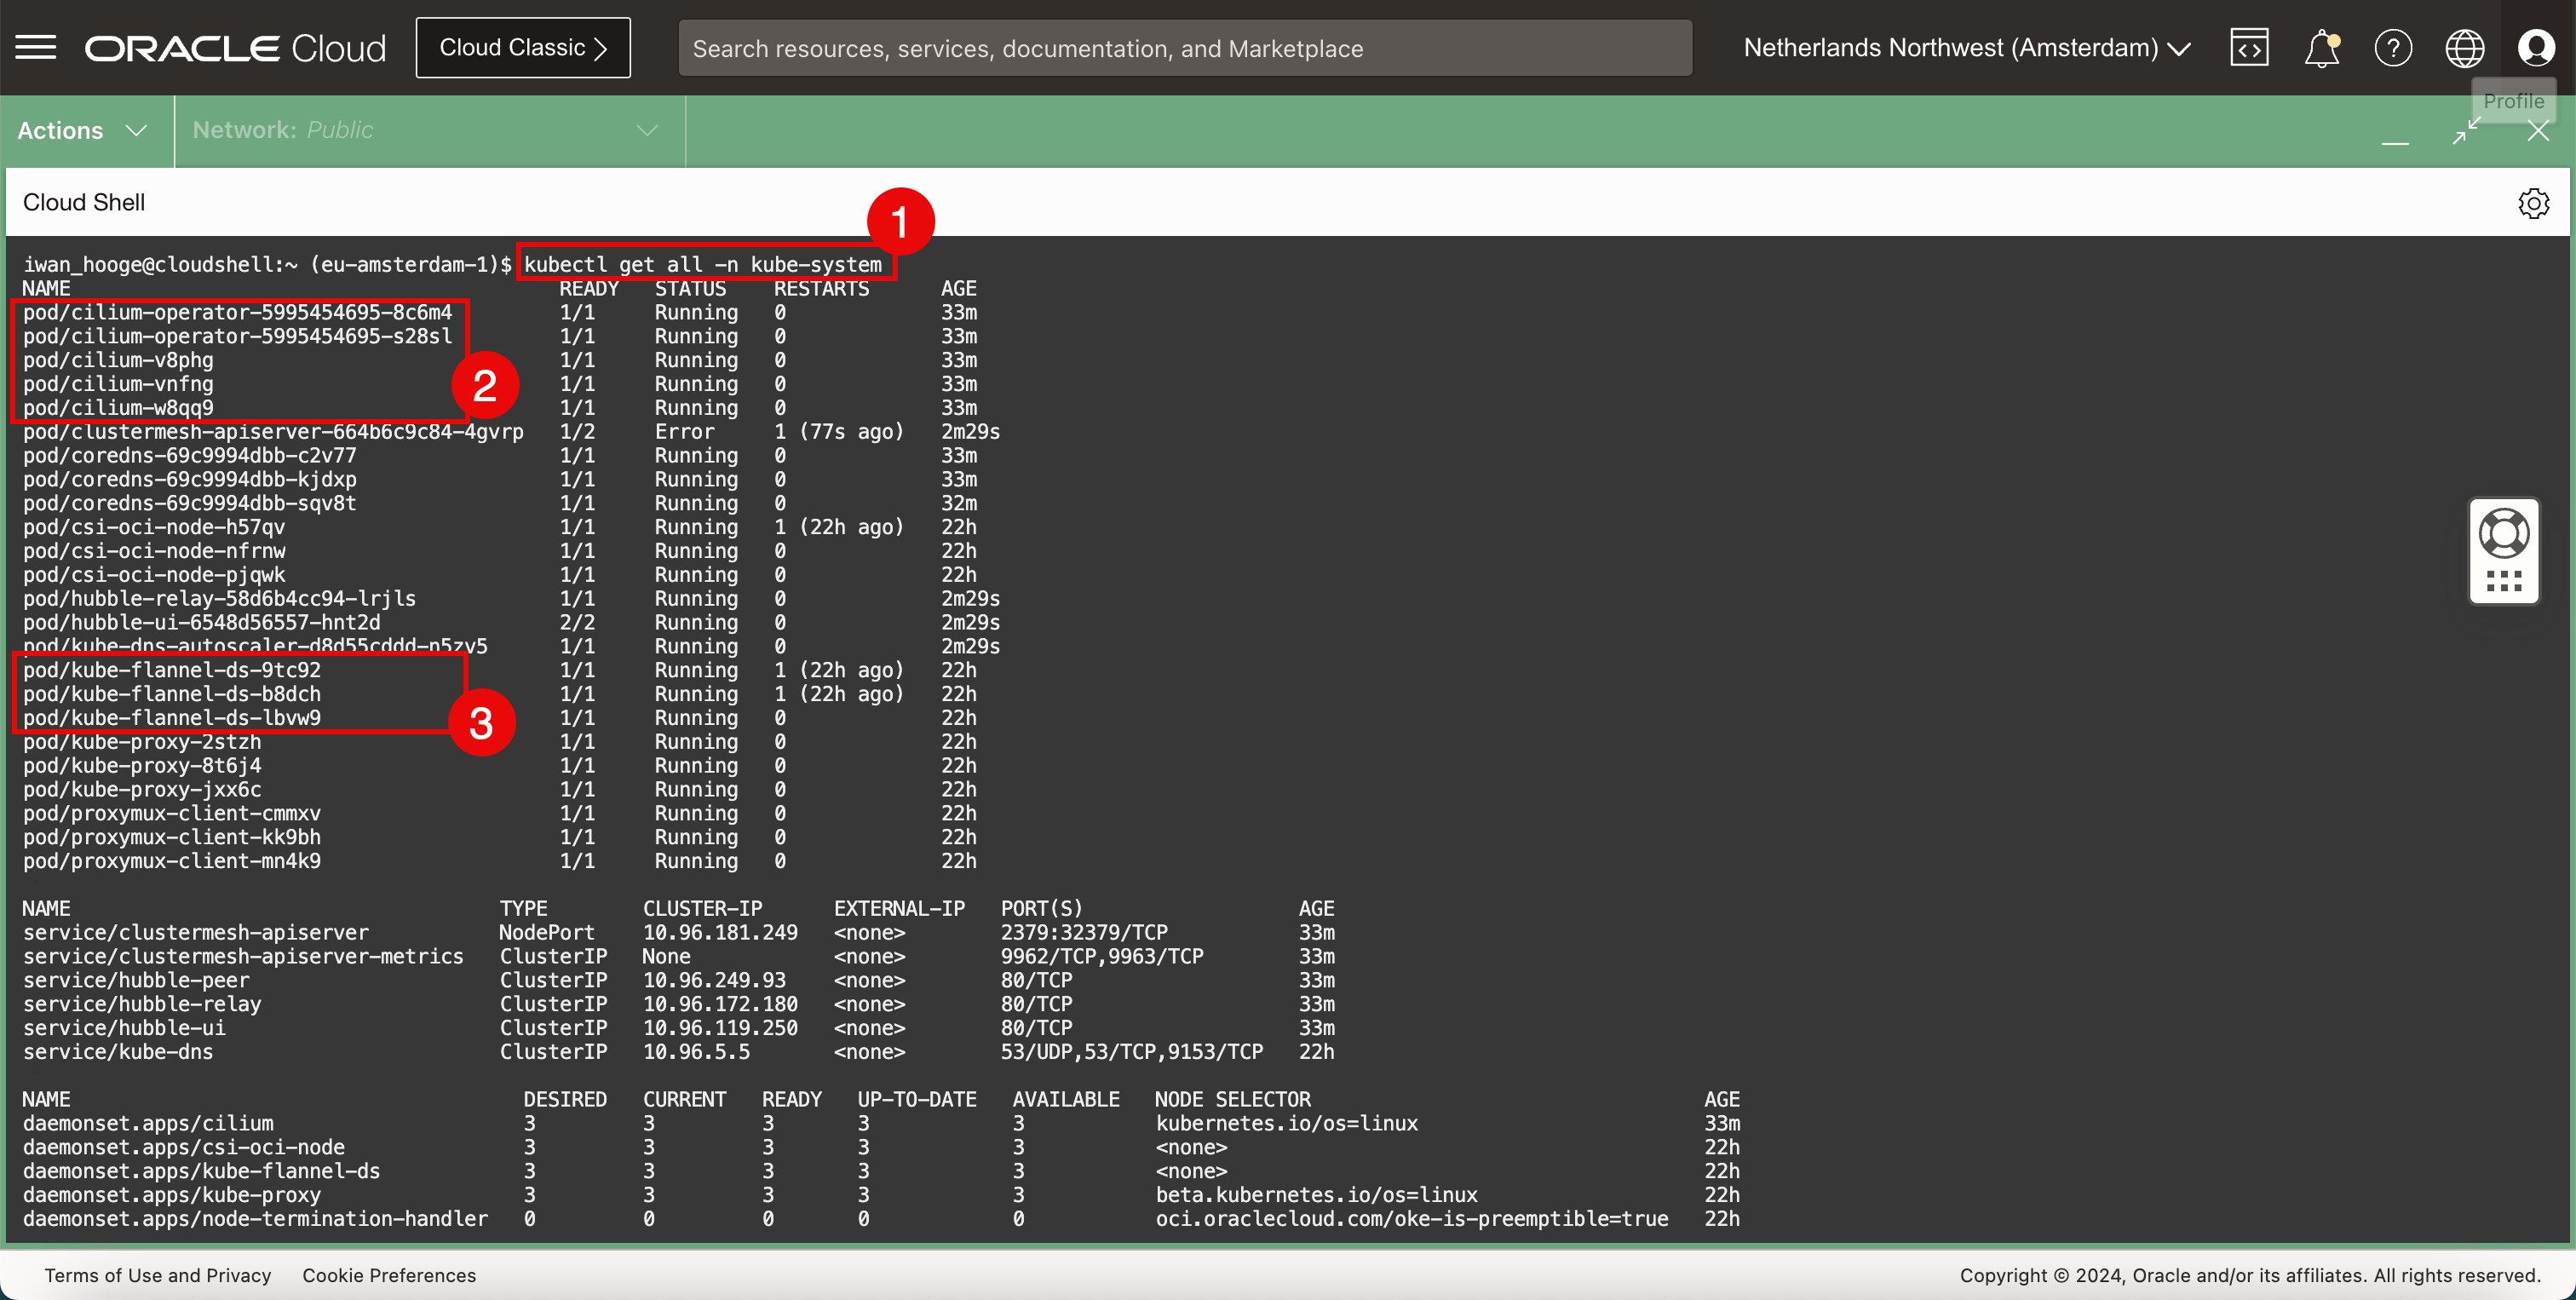Click the search resources input field

coord(1185,48)
